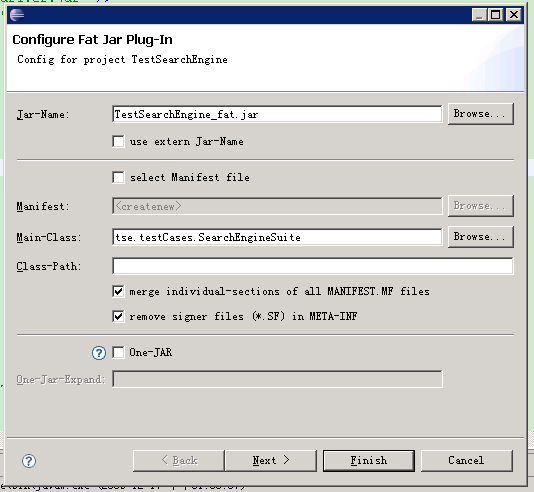Screen dimensions: 534x492
Task: Click the Main-Class label
Action: point(49,237)
